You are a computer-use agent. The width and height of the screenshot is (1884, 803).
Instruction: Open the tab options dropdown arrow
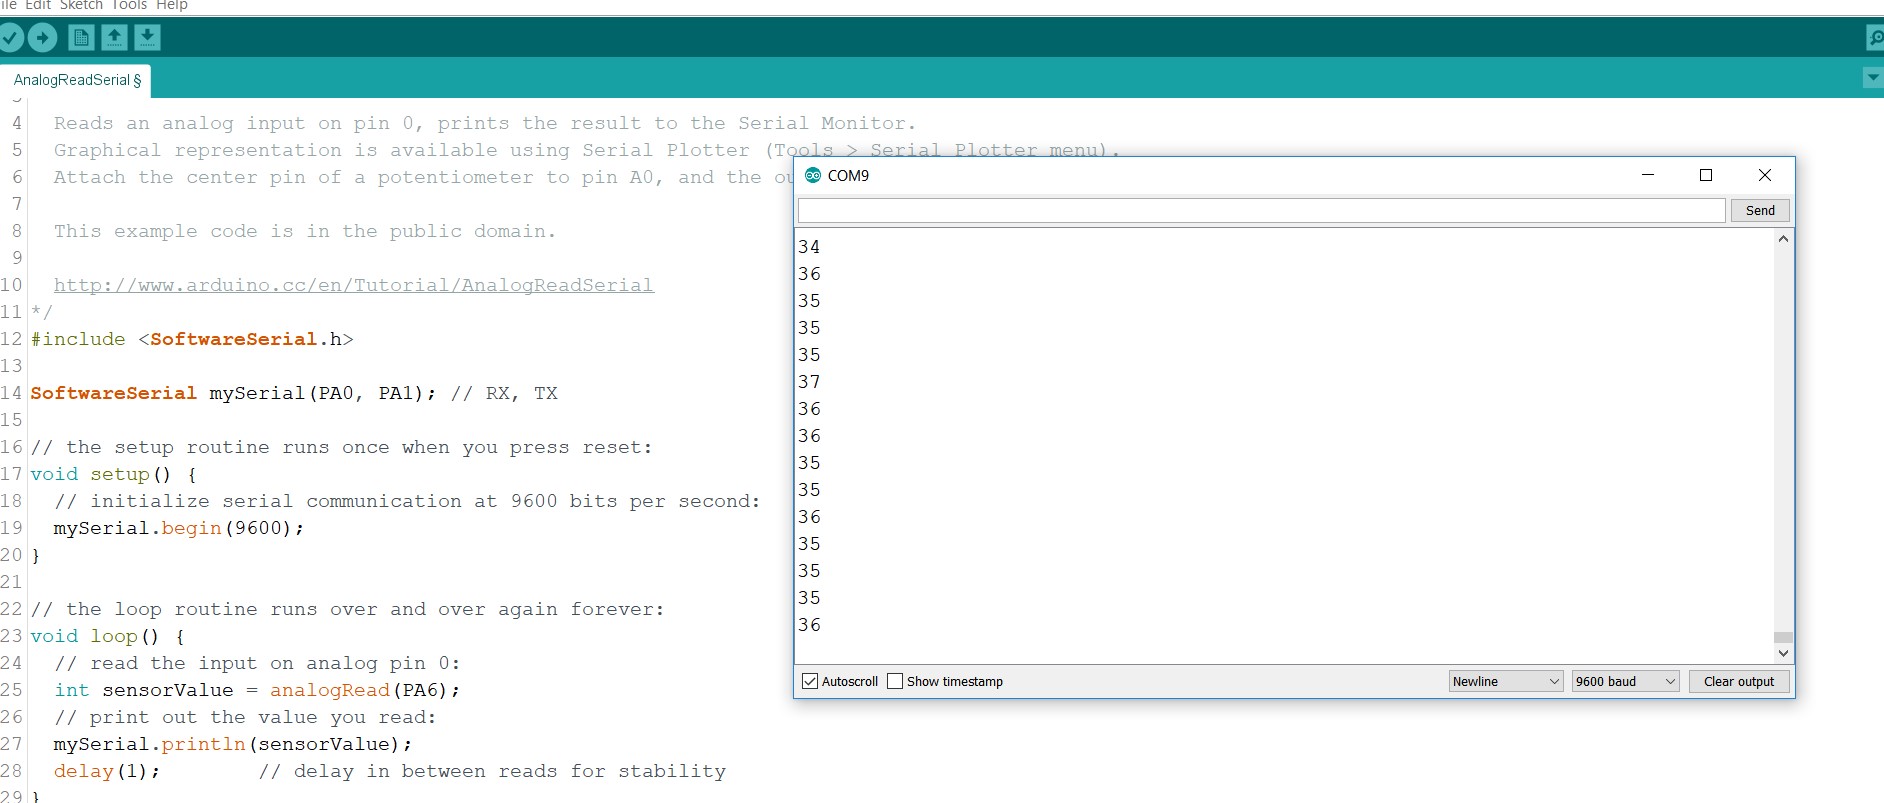click(1873, 78)
